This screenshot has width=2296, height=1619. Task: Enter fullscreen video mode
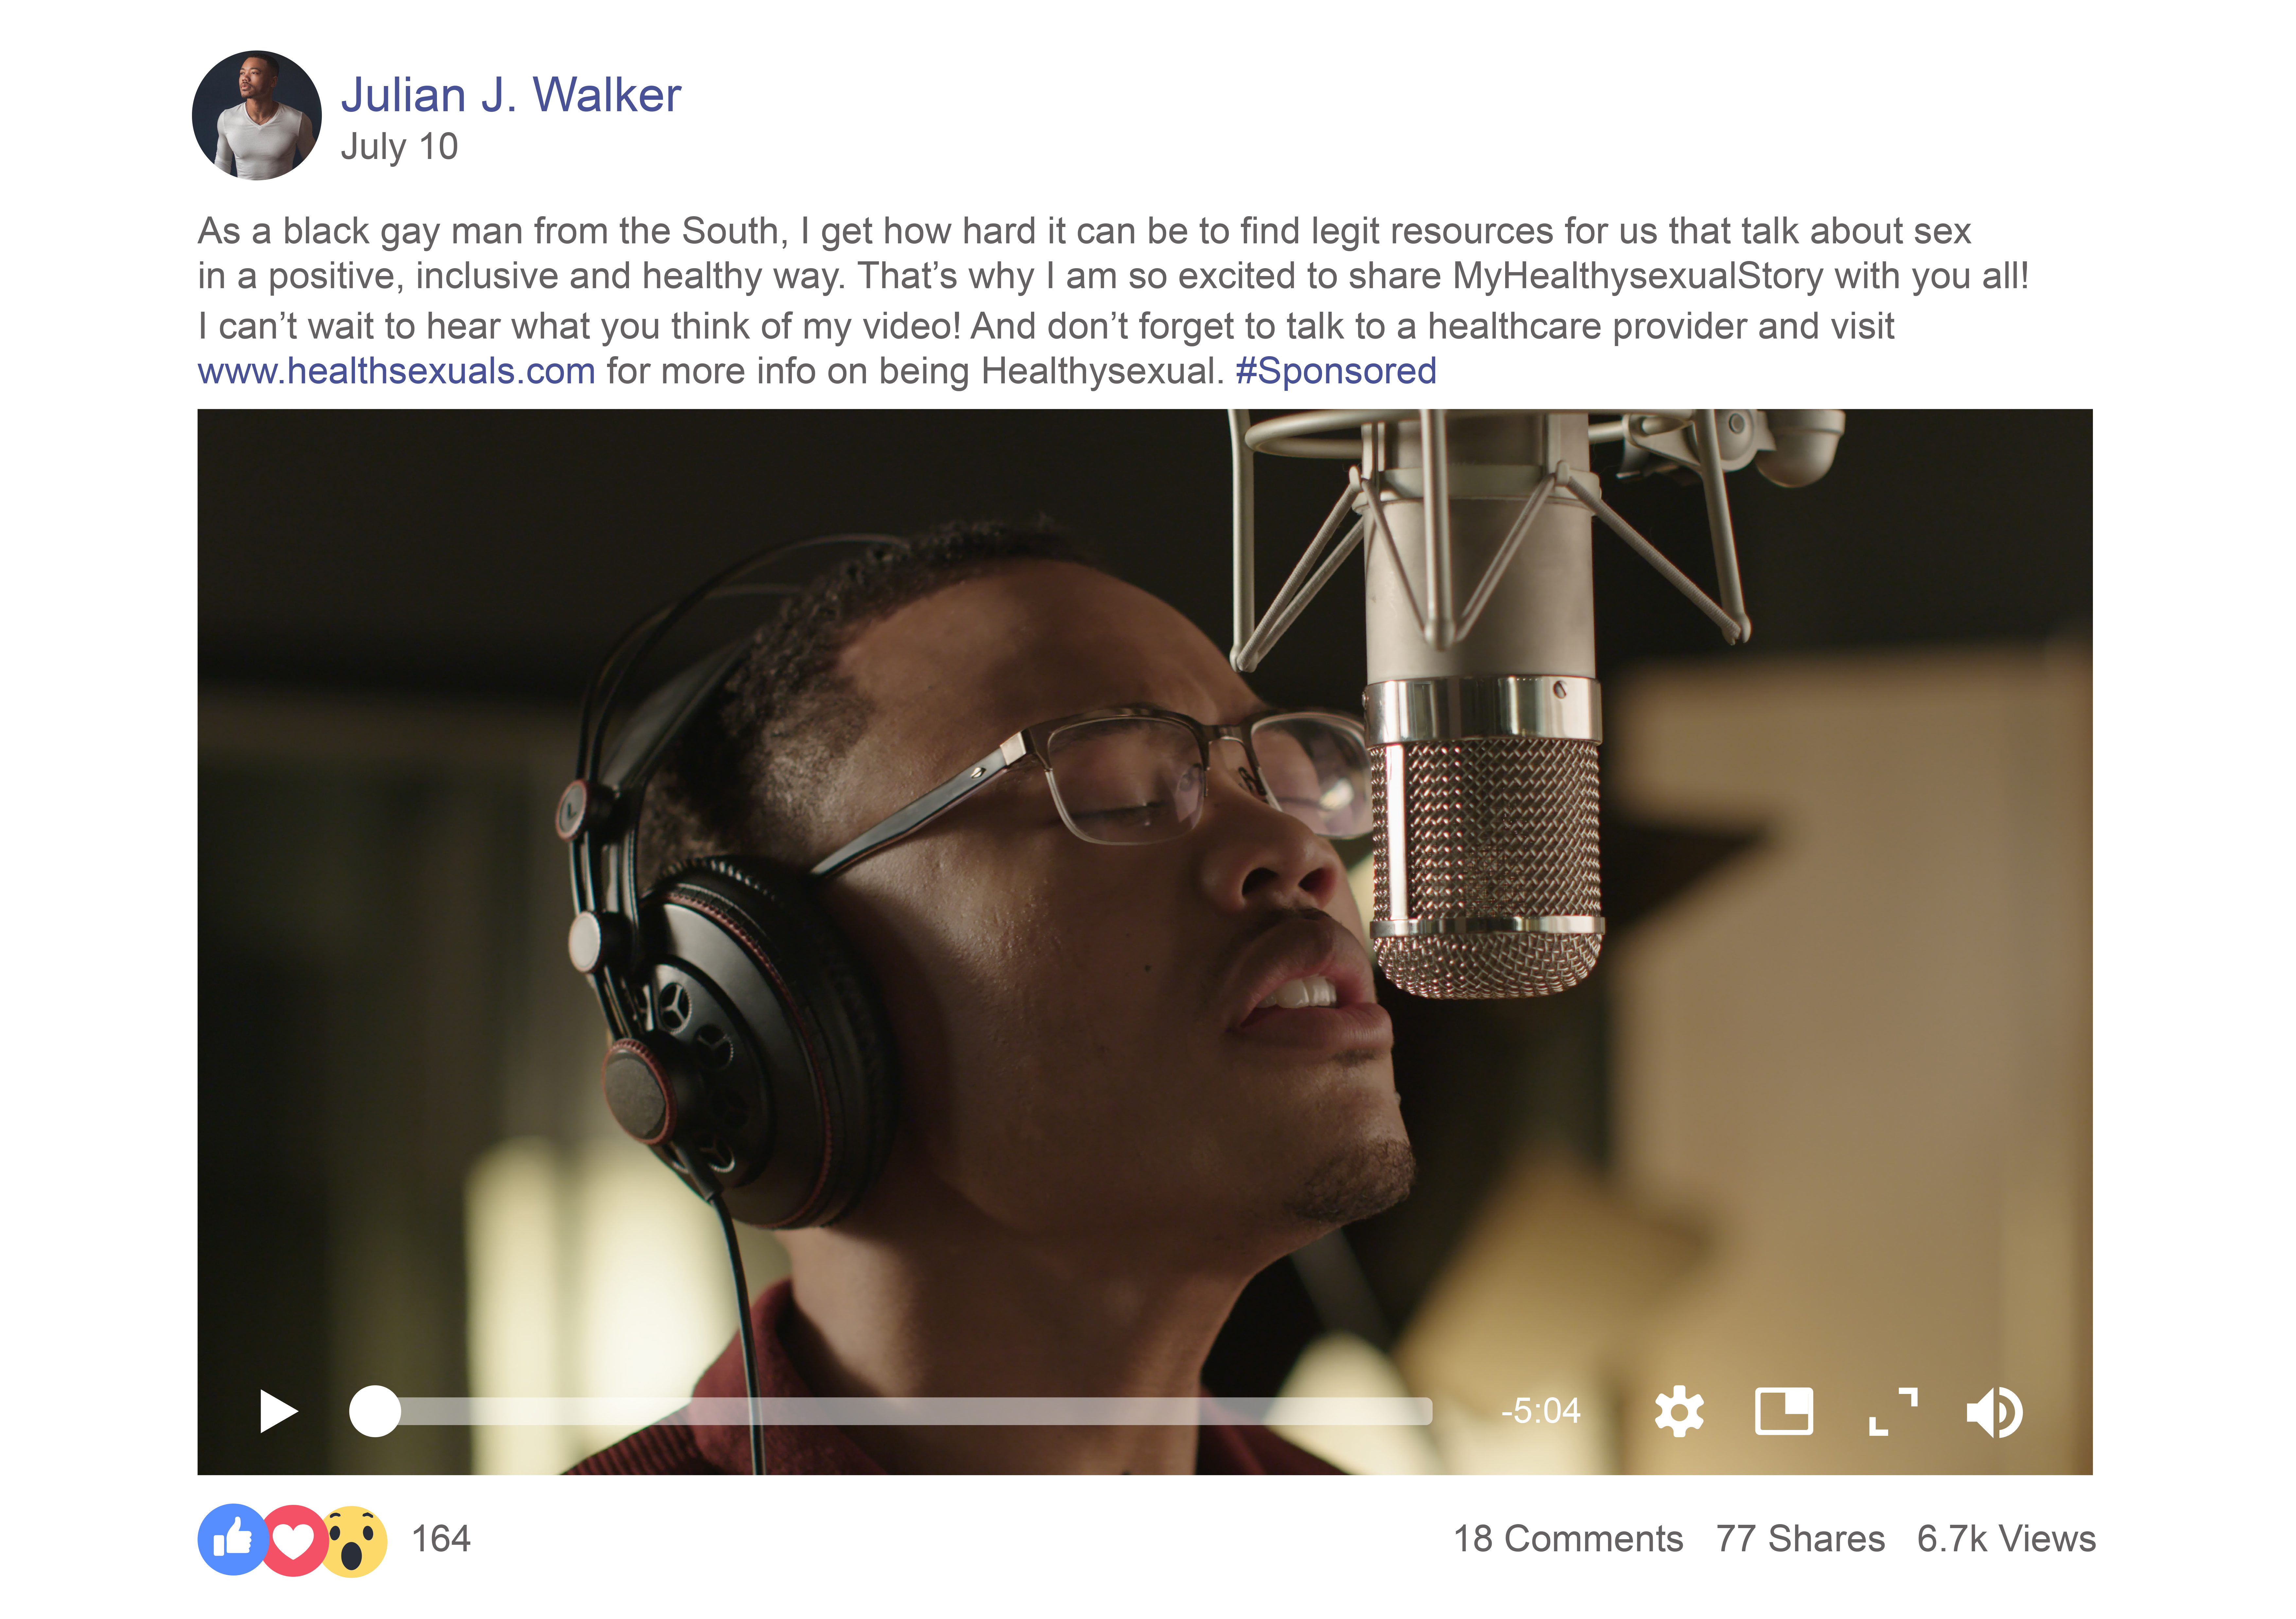[1893, 1411]
